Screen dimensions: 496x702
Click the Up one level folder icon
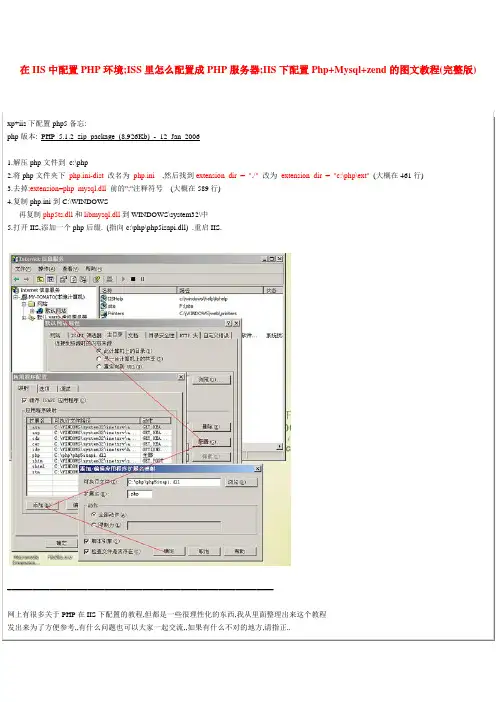(x=40, y=279)
